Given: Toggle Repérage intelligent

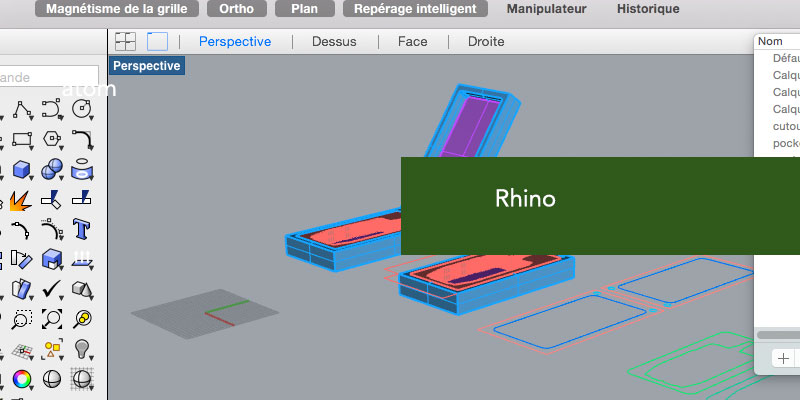Looking at the screenshot, I should [x=415, y=9].
